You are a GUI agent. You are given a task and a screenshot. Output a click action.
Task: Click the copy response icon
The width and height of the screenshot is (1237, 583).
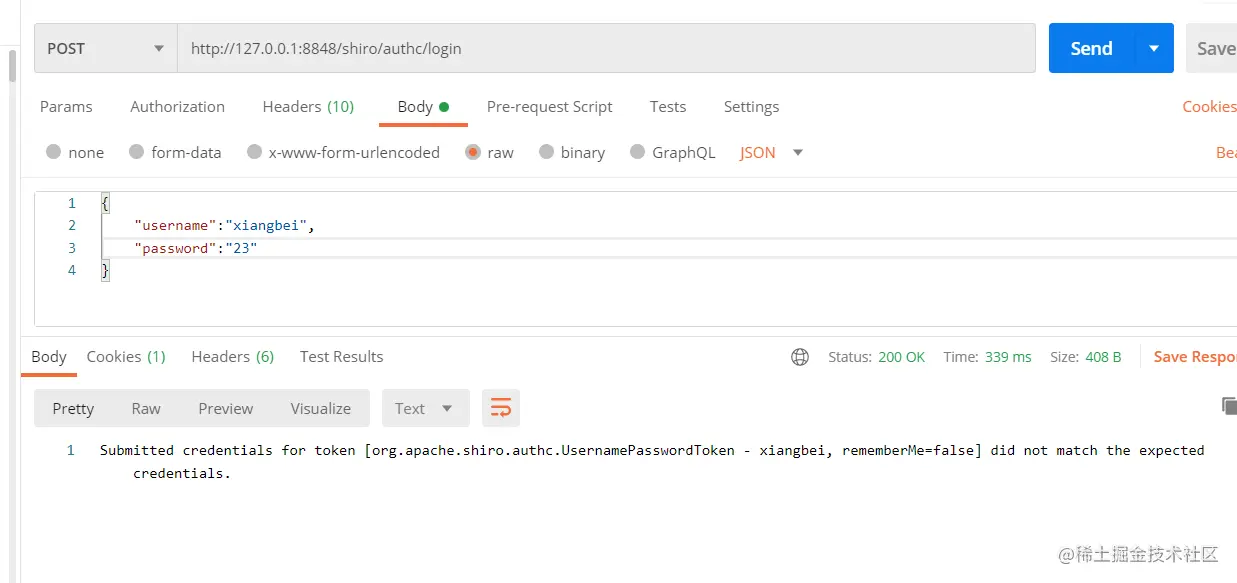(1229, 405)
